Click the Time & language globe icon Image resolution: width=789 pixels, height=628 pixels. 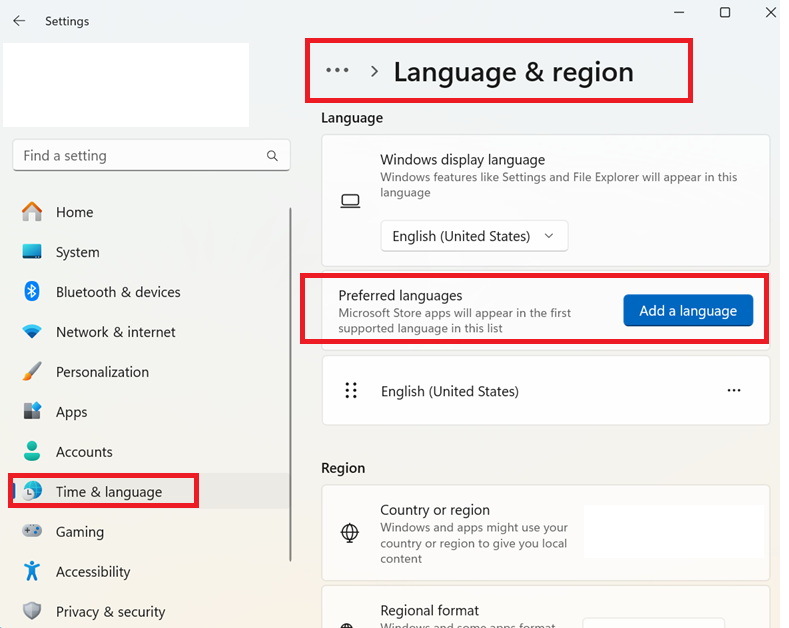(33, 491)
